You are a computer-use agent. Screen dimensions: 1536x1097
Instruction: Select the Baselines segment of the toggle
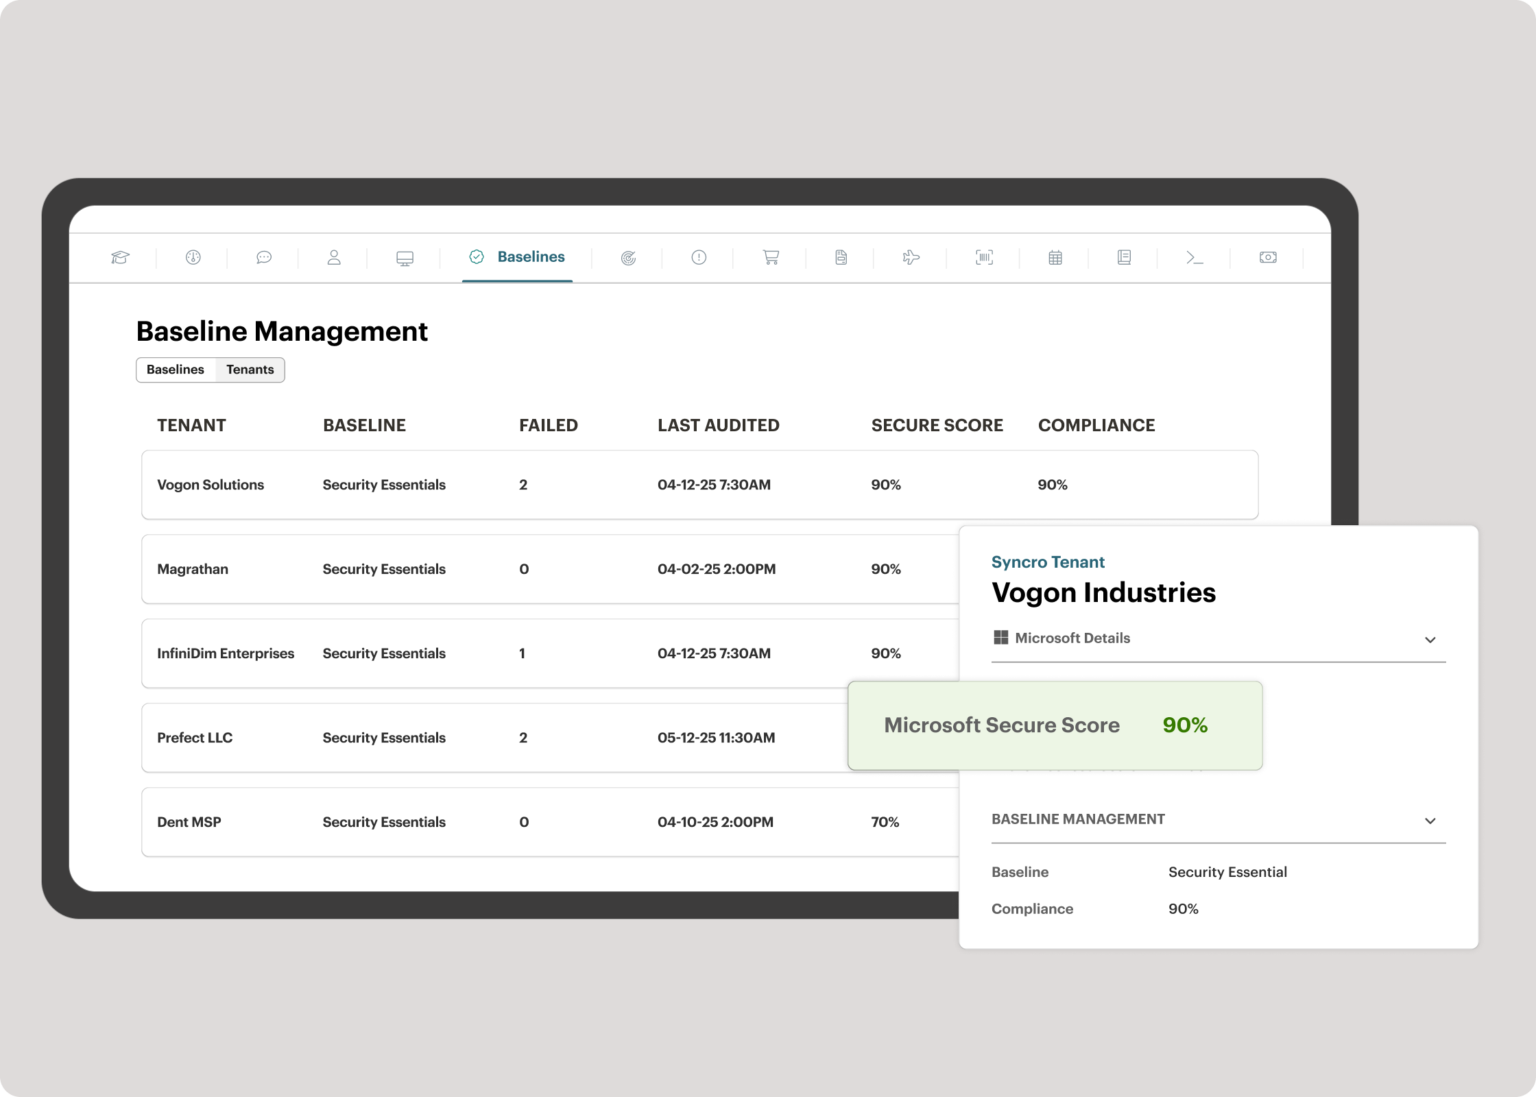(x=176, y=369)
